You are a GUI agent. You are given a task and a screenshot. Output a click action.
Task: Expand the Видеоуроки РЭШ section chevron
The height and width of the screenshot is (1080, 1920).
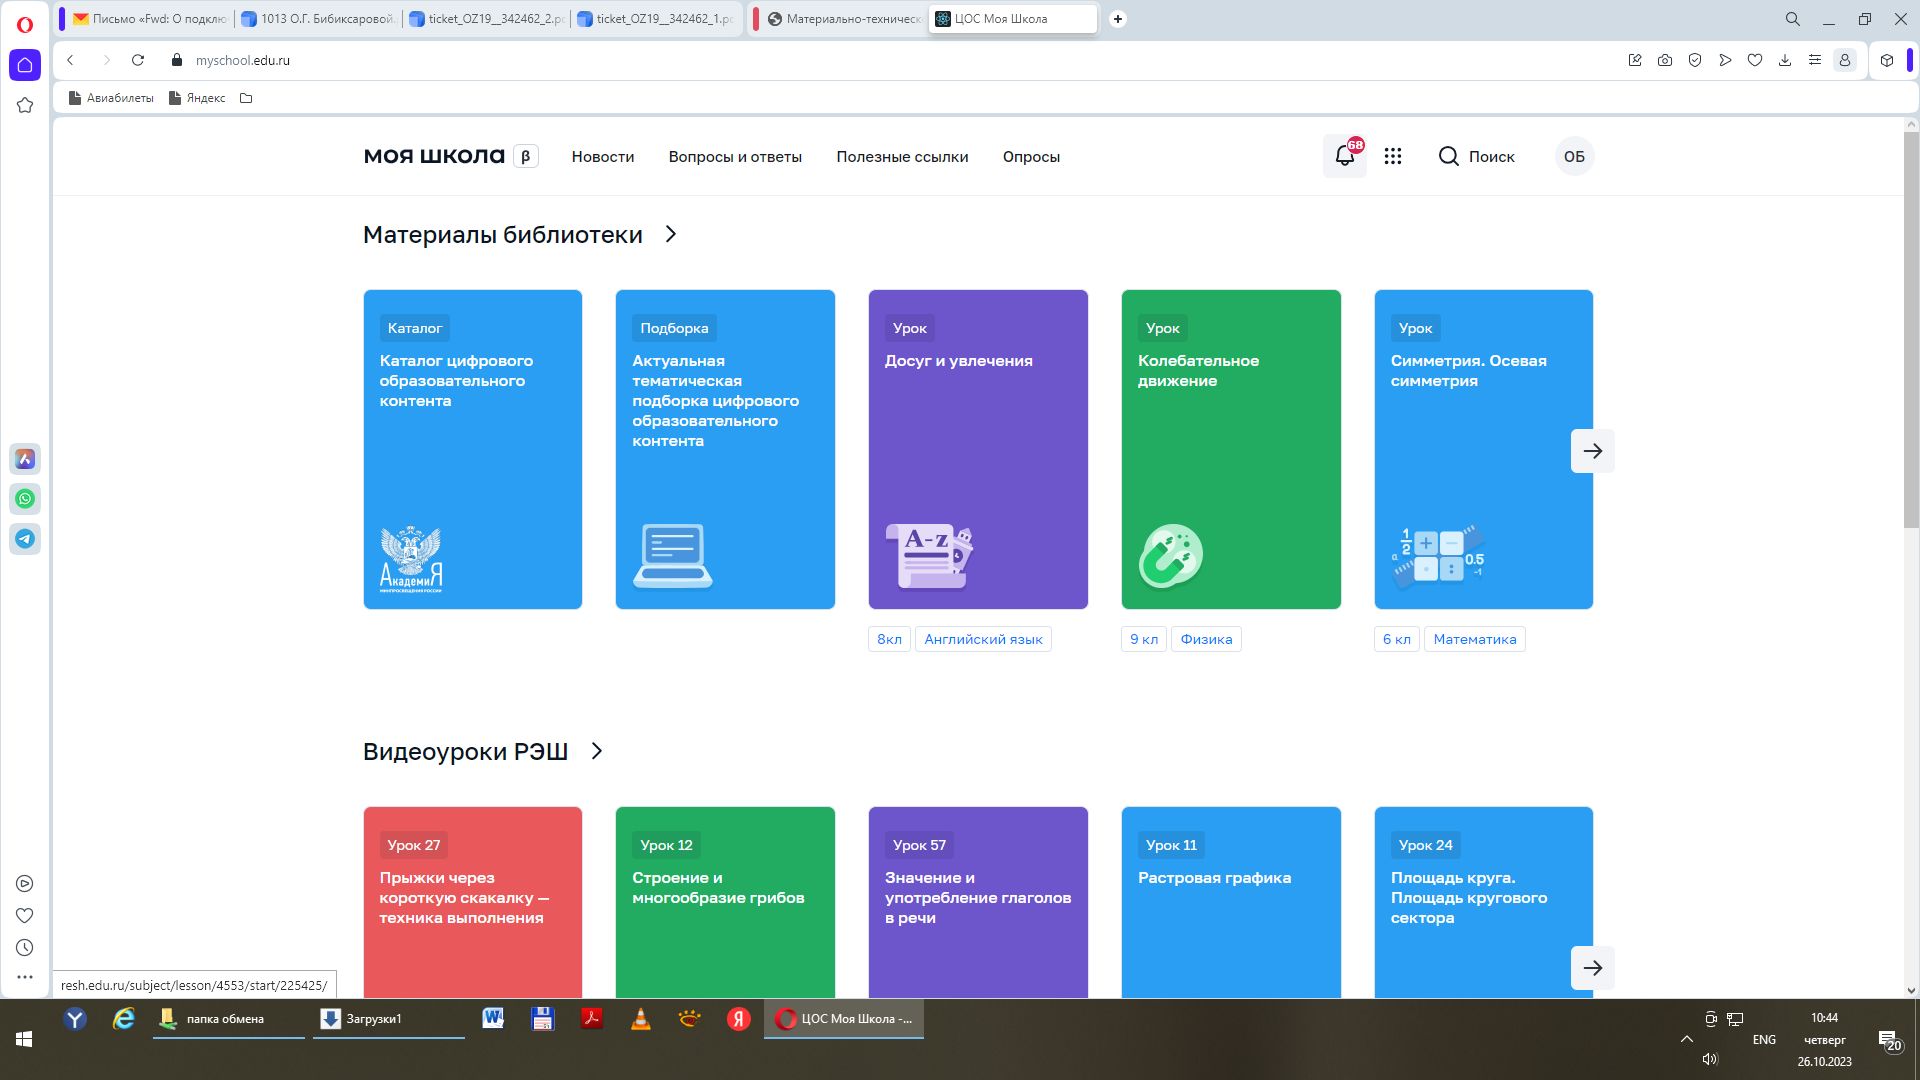[x=597, y=751]
